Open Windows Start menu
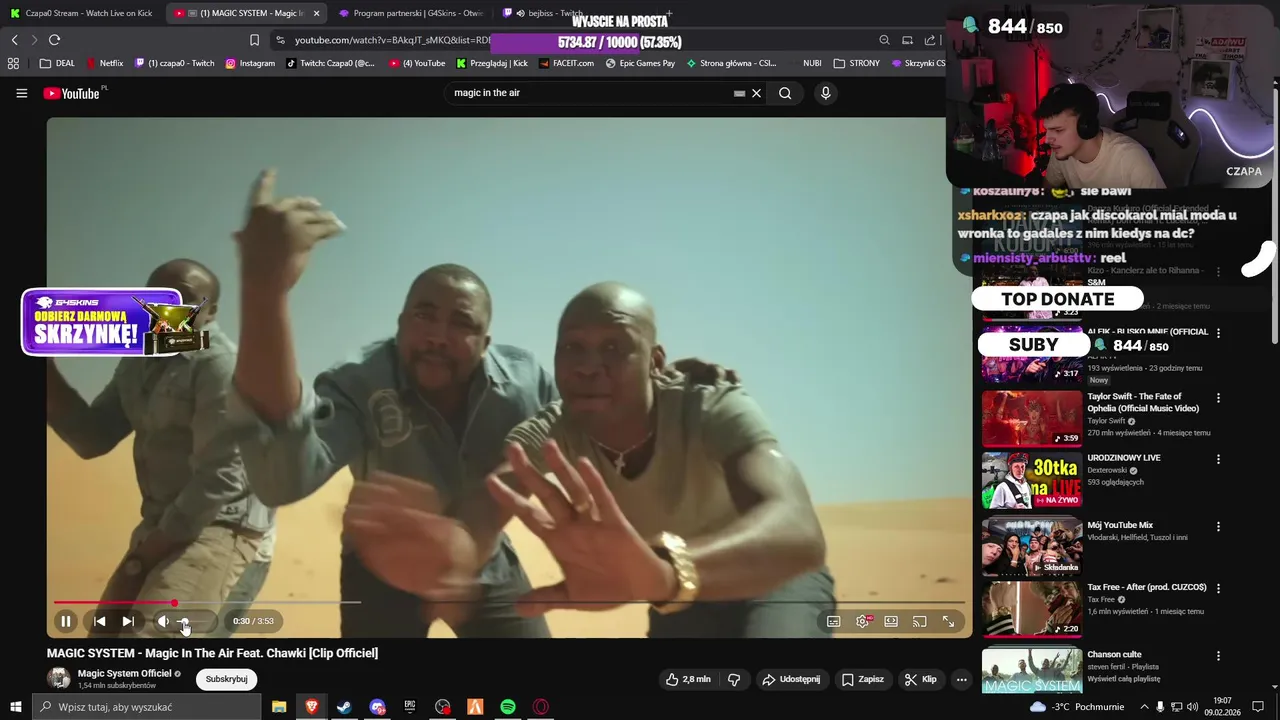Screen dimensions: 1280x720 point(15,707)
